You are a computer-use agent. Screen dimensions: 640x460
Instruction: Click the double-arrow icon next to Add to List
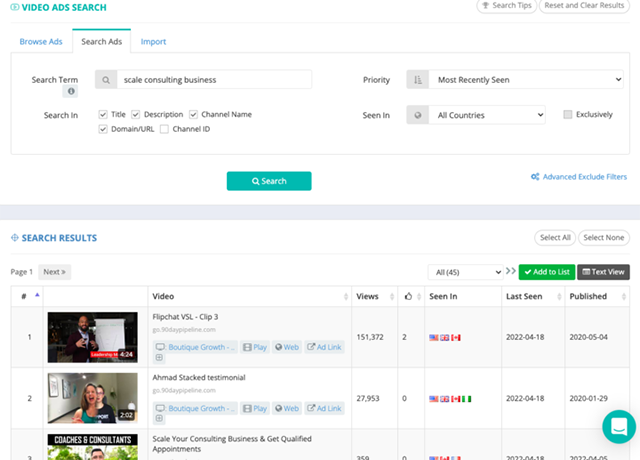point(510,271)
